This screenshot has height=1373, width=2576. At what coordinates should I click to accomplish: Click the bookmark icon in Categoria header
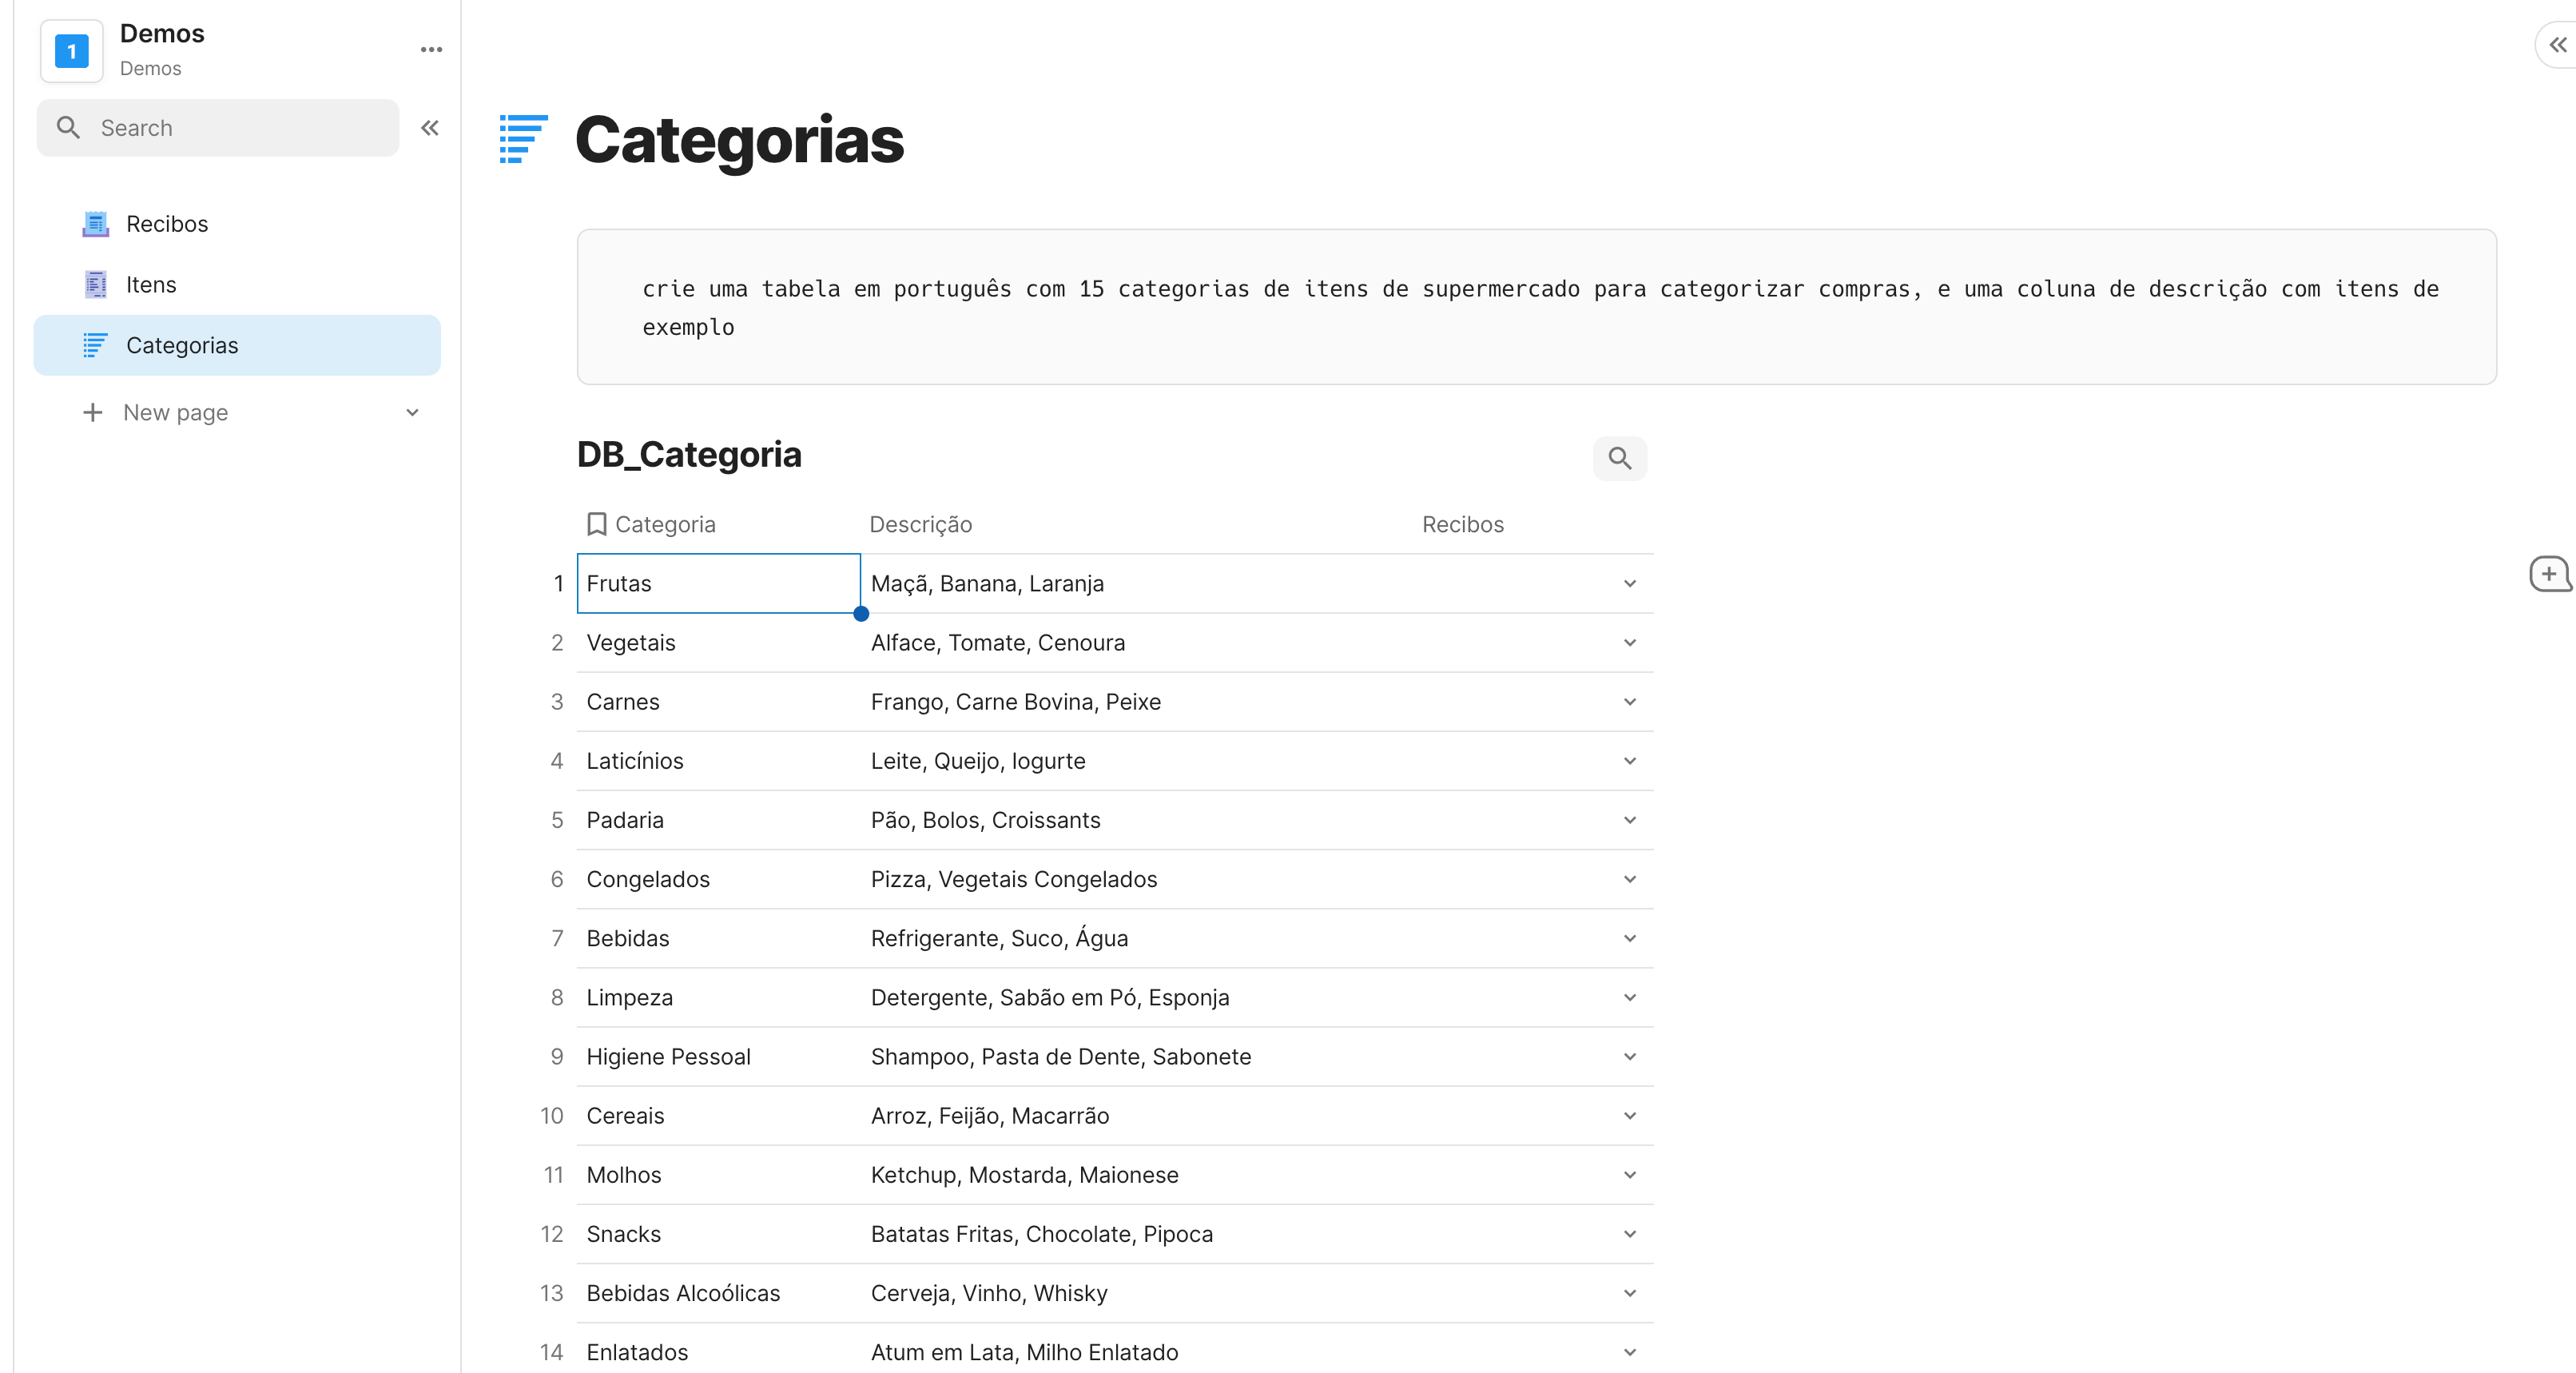click(597, 524)
